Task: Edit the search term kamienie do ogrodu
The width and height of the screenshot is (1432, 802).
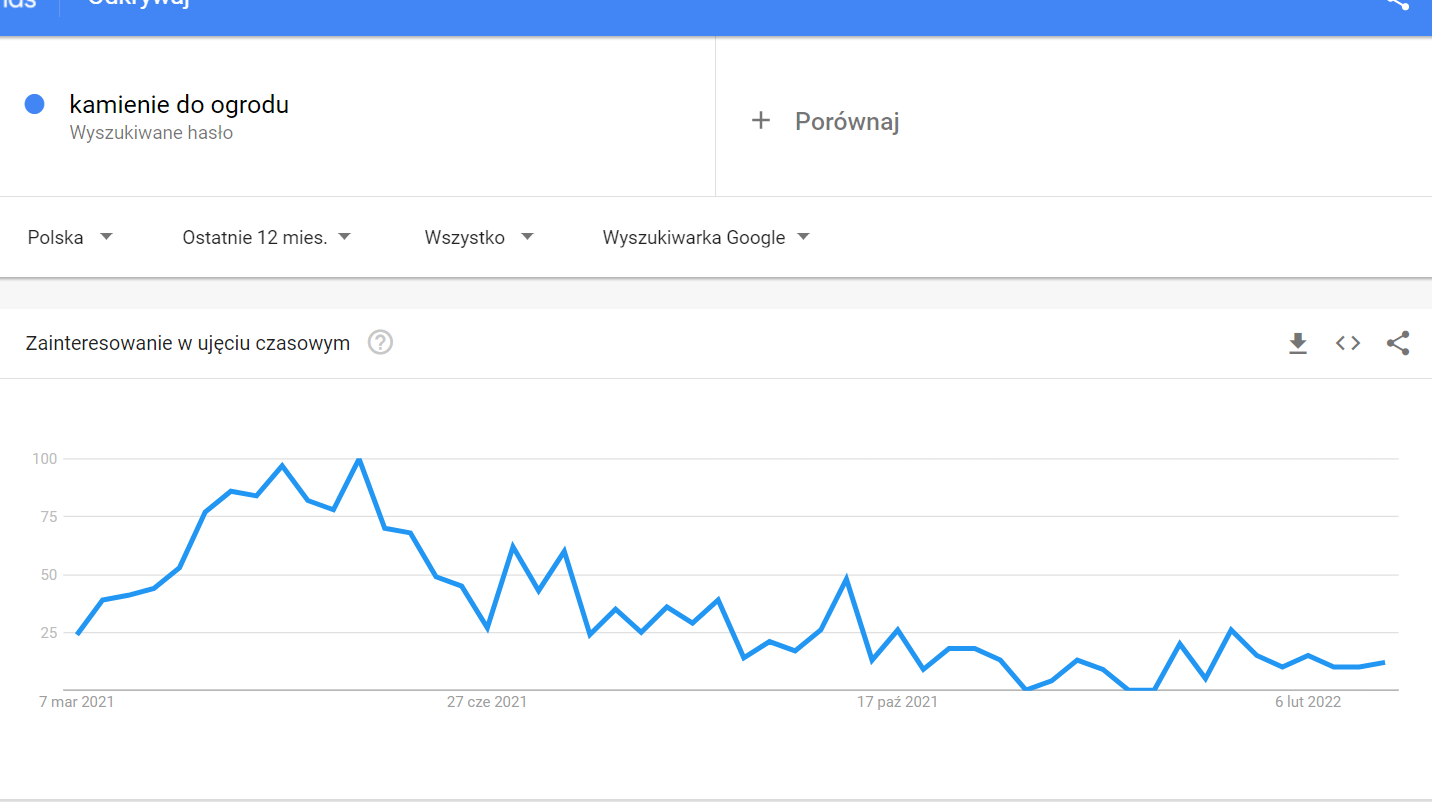Action: (179, 104)
